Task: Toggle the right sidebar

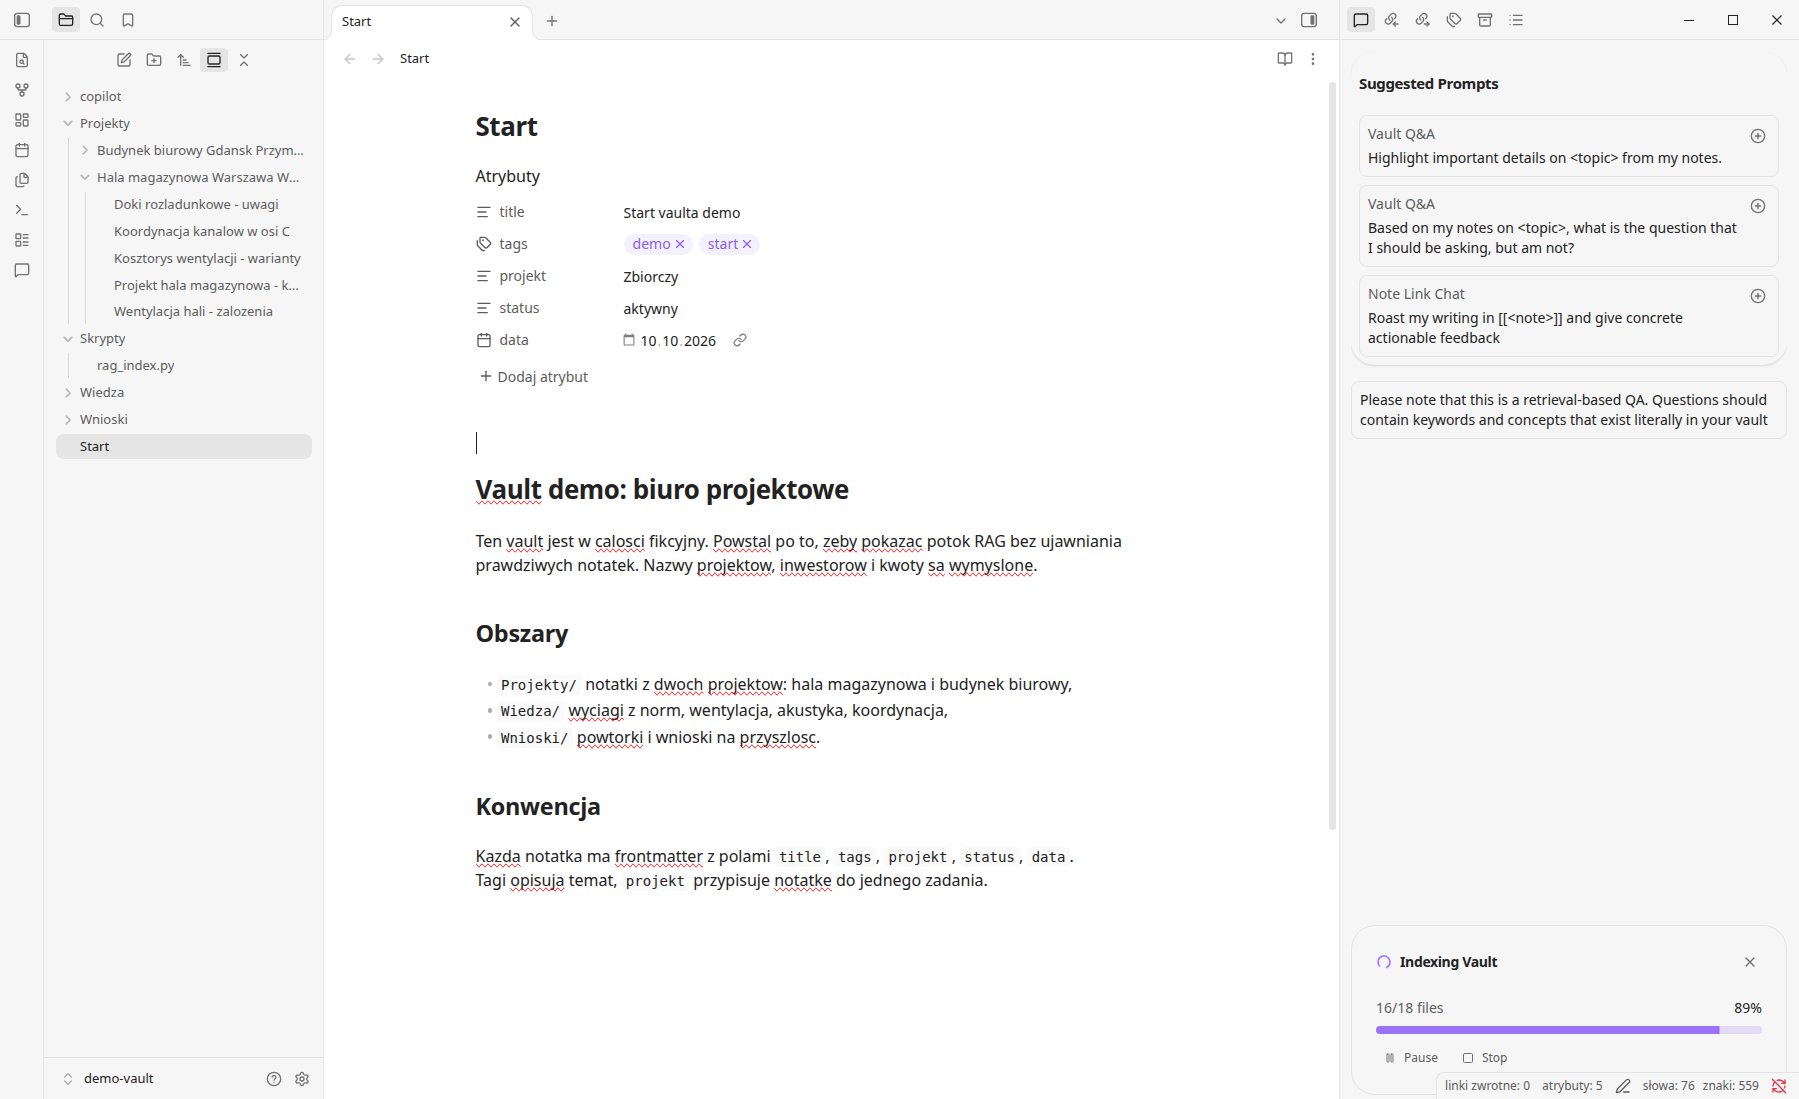Action: pos(1309,20)
